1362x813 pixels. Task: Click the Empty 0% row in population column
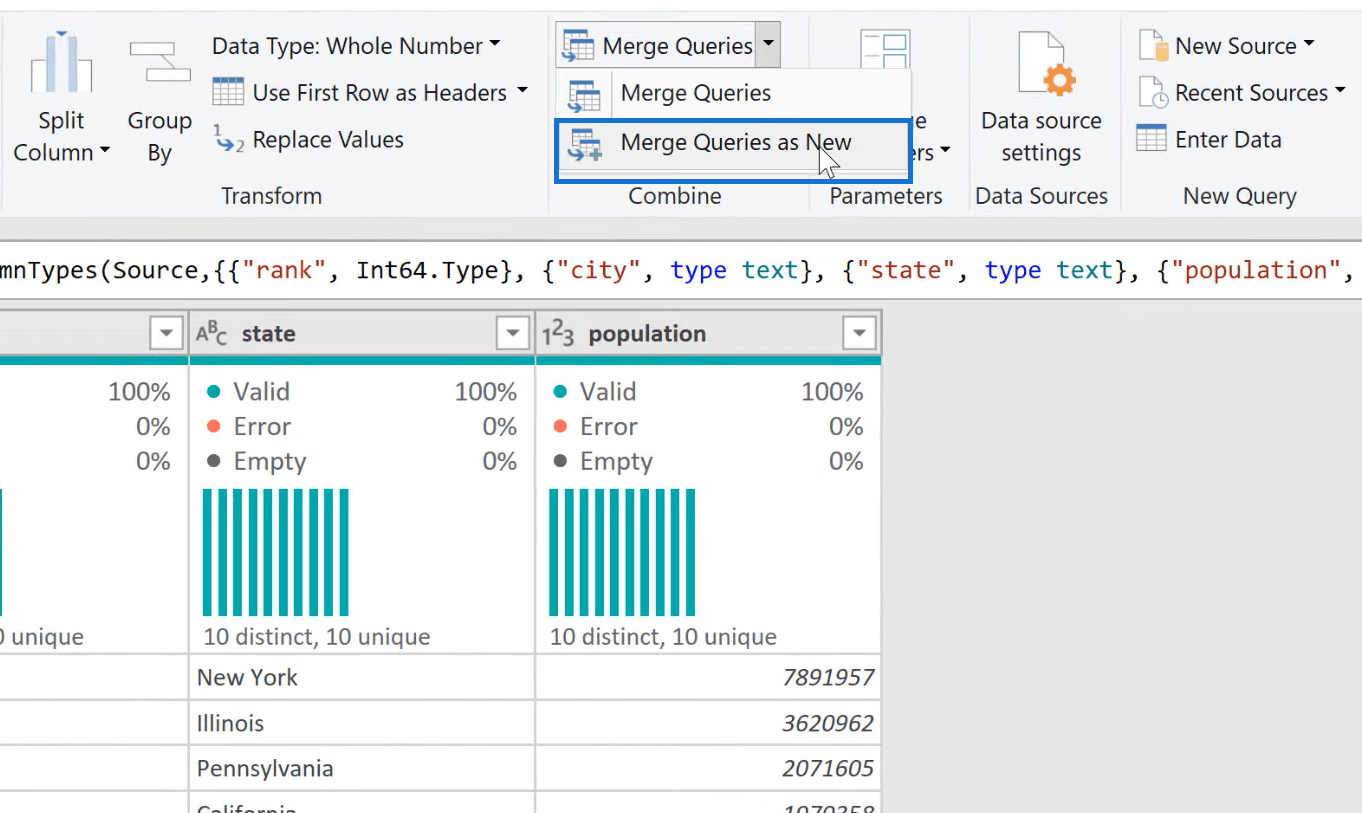pos(708,462)
